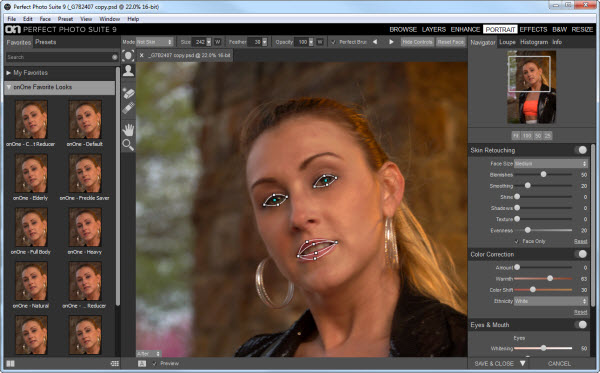Screen dimensions: 600x373
Task: Click the Blemishes slider handle
Action: [543, 174]
